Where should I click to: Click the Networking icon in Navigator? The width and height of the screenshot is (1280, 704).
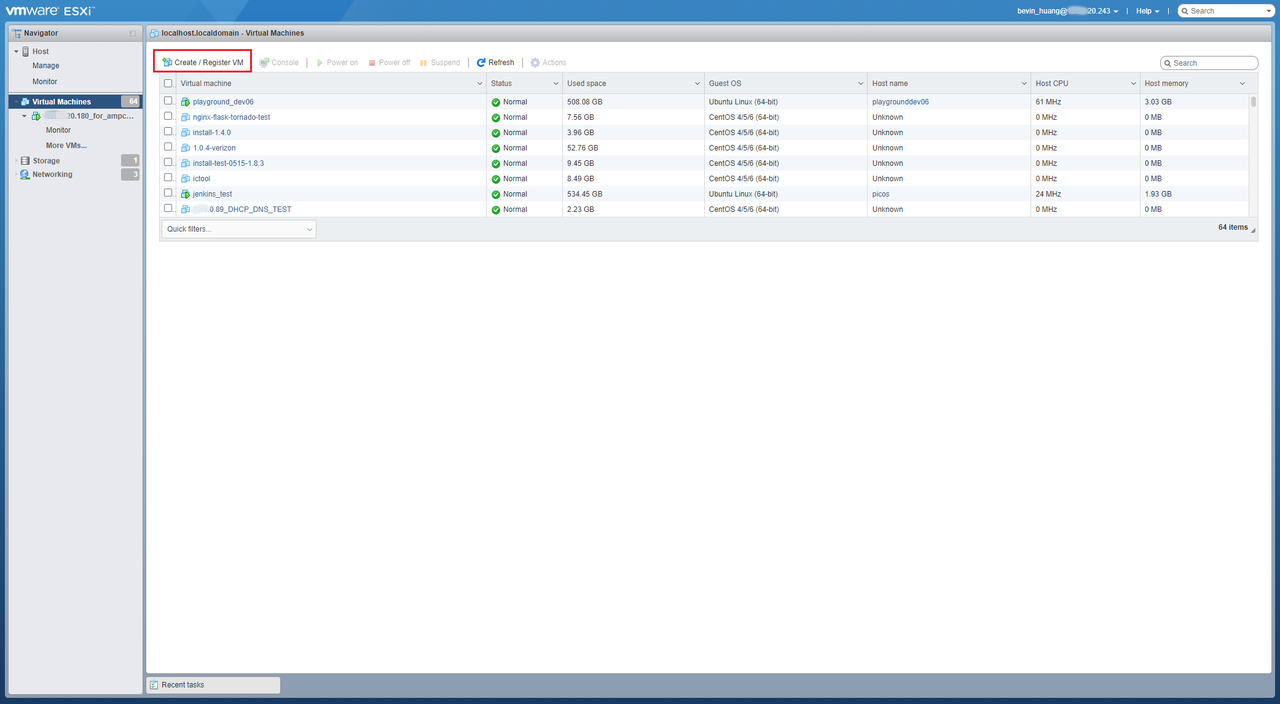coord(25,174)
